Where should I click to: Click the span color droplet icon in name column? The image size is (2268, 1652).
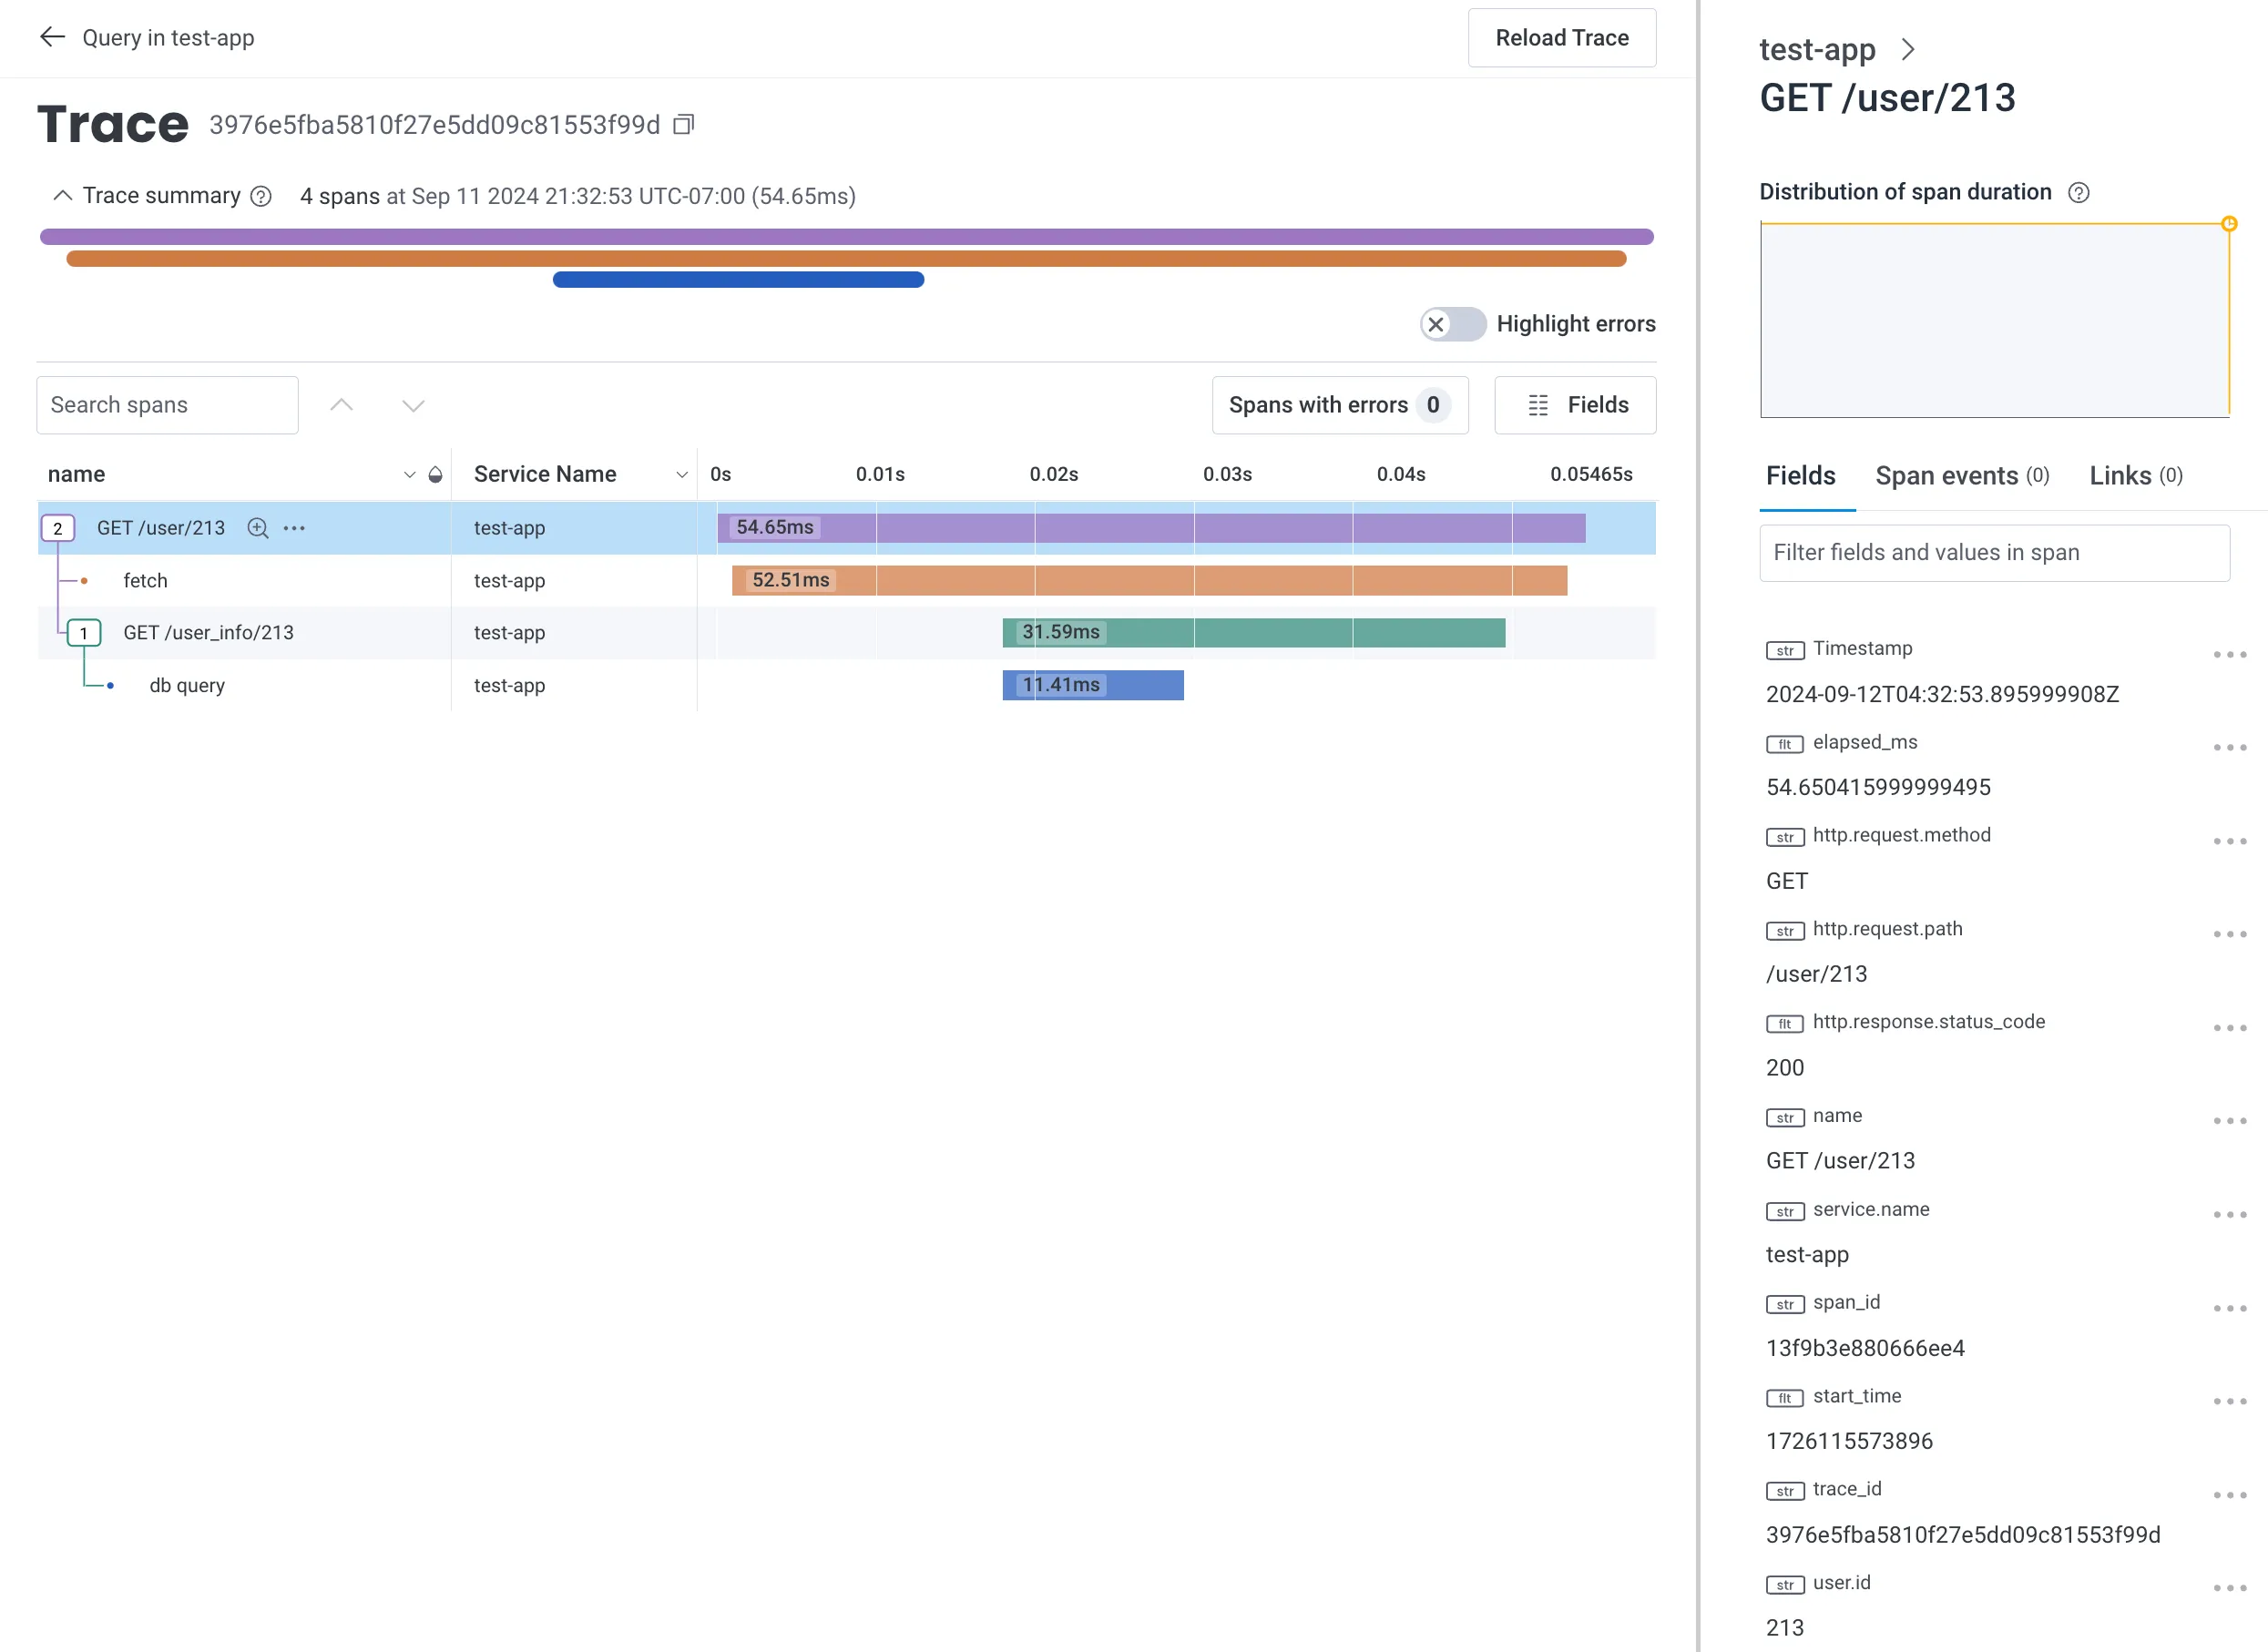[x=435, y=475]
